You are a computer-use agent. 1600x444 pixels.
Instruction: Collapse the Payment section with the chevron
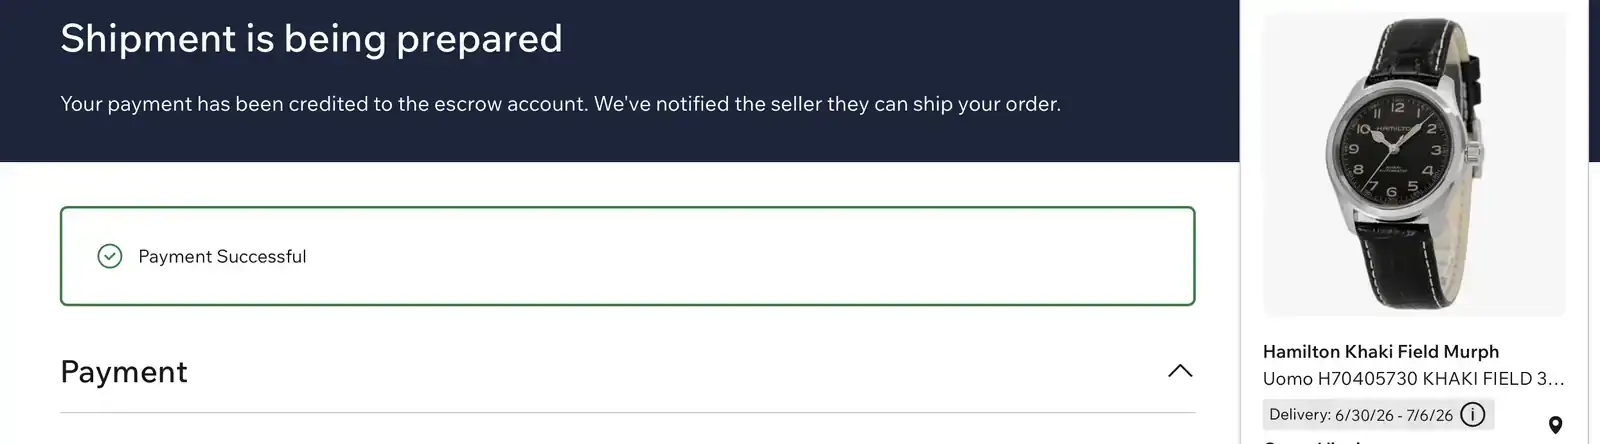1180,371
